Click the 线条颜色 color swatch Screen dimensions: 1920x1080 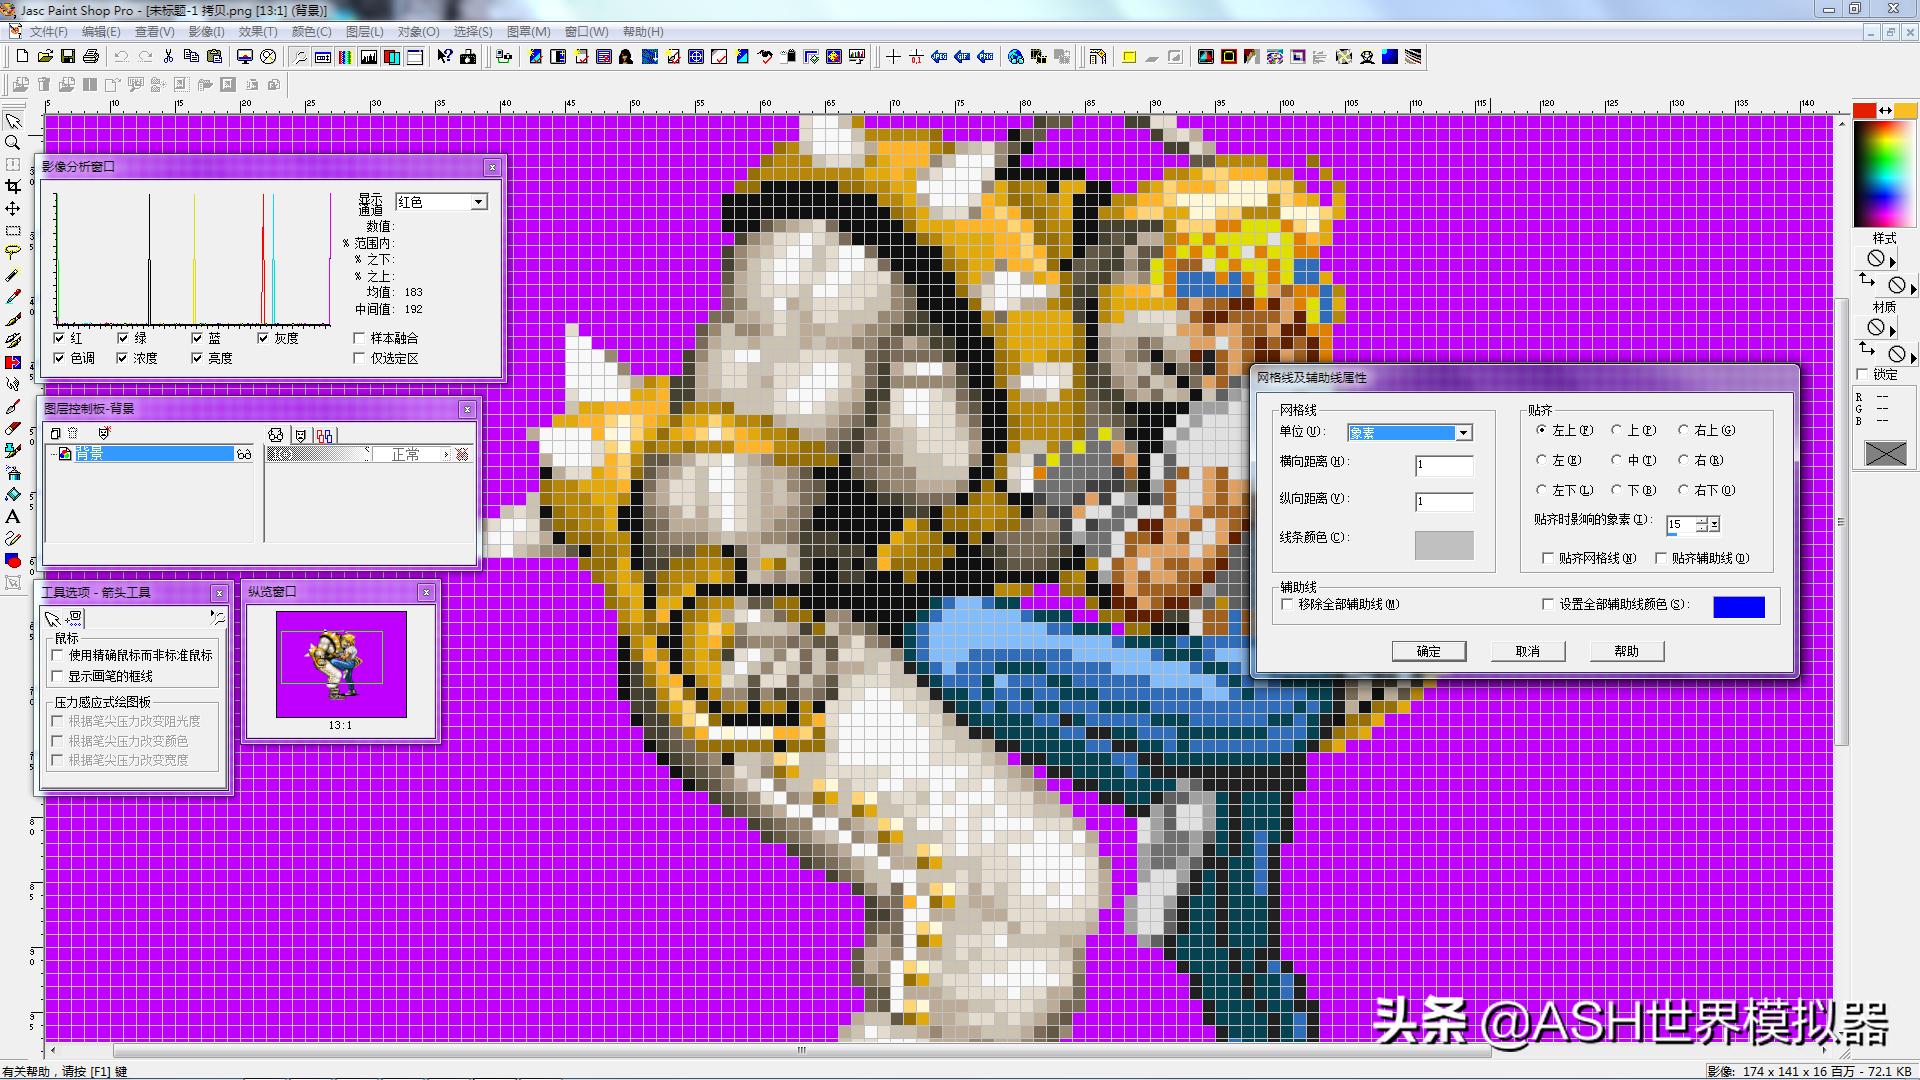(x=1442, y=544)
